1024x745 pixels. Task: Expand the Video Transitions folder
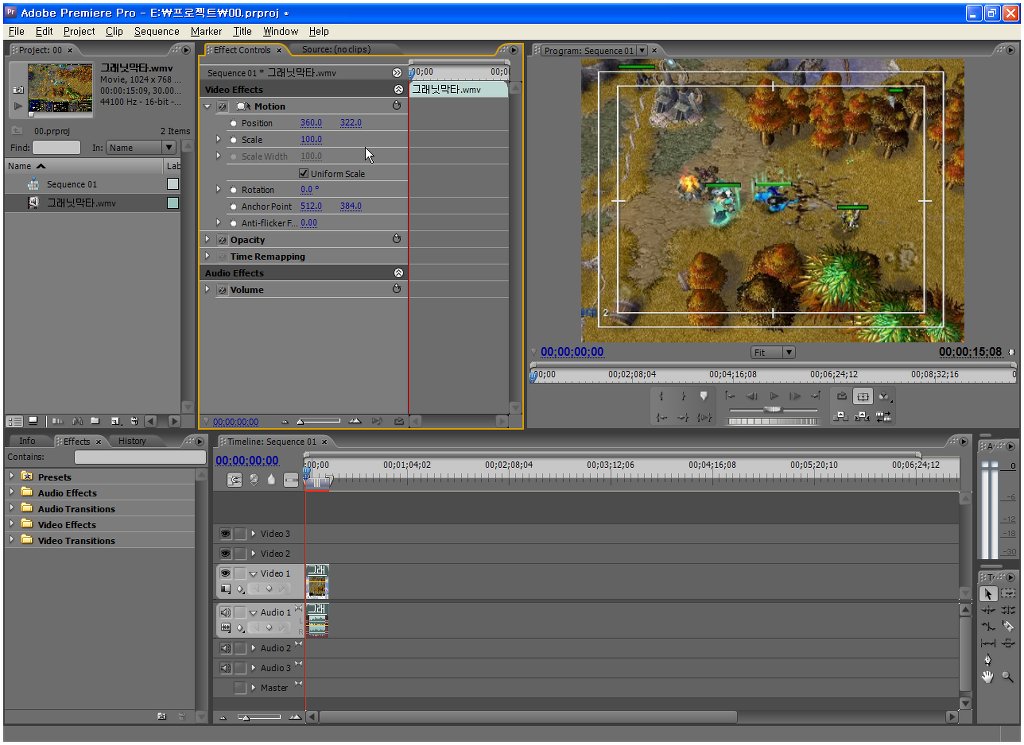12,541
